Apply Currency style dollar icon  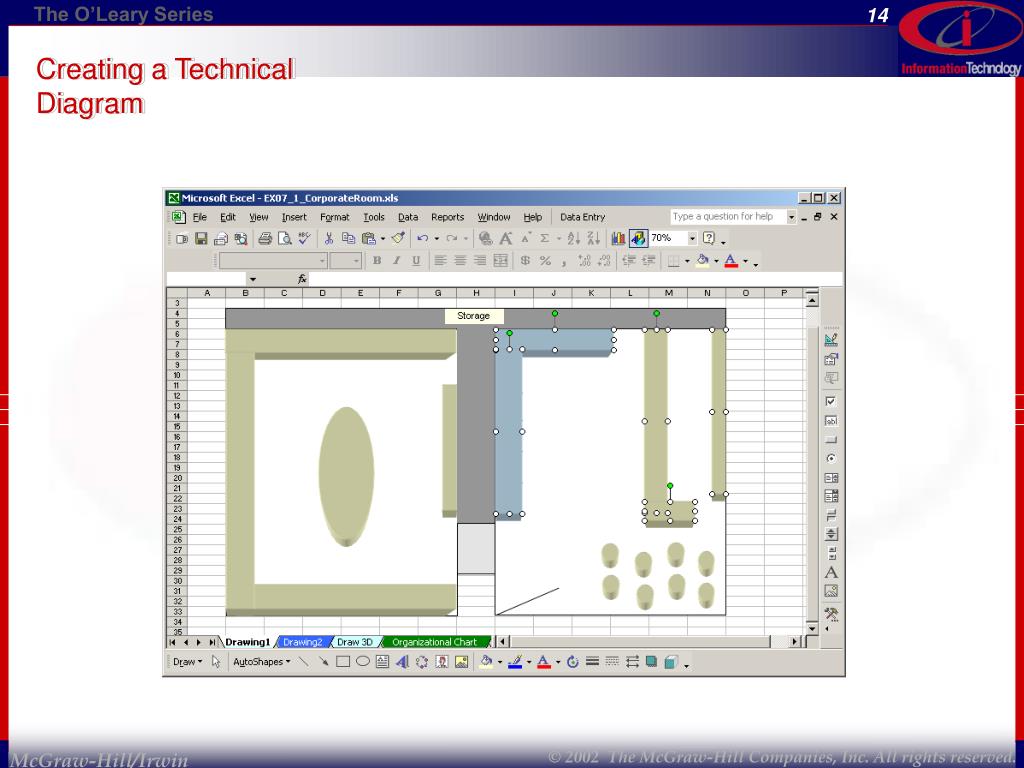(x=525, y=261)
